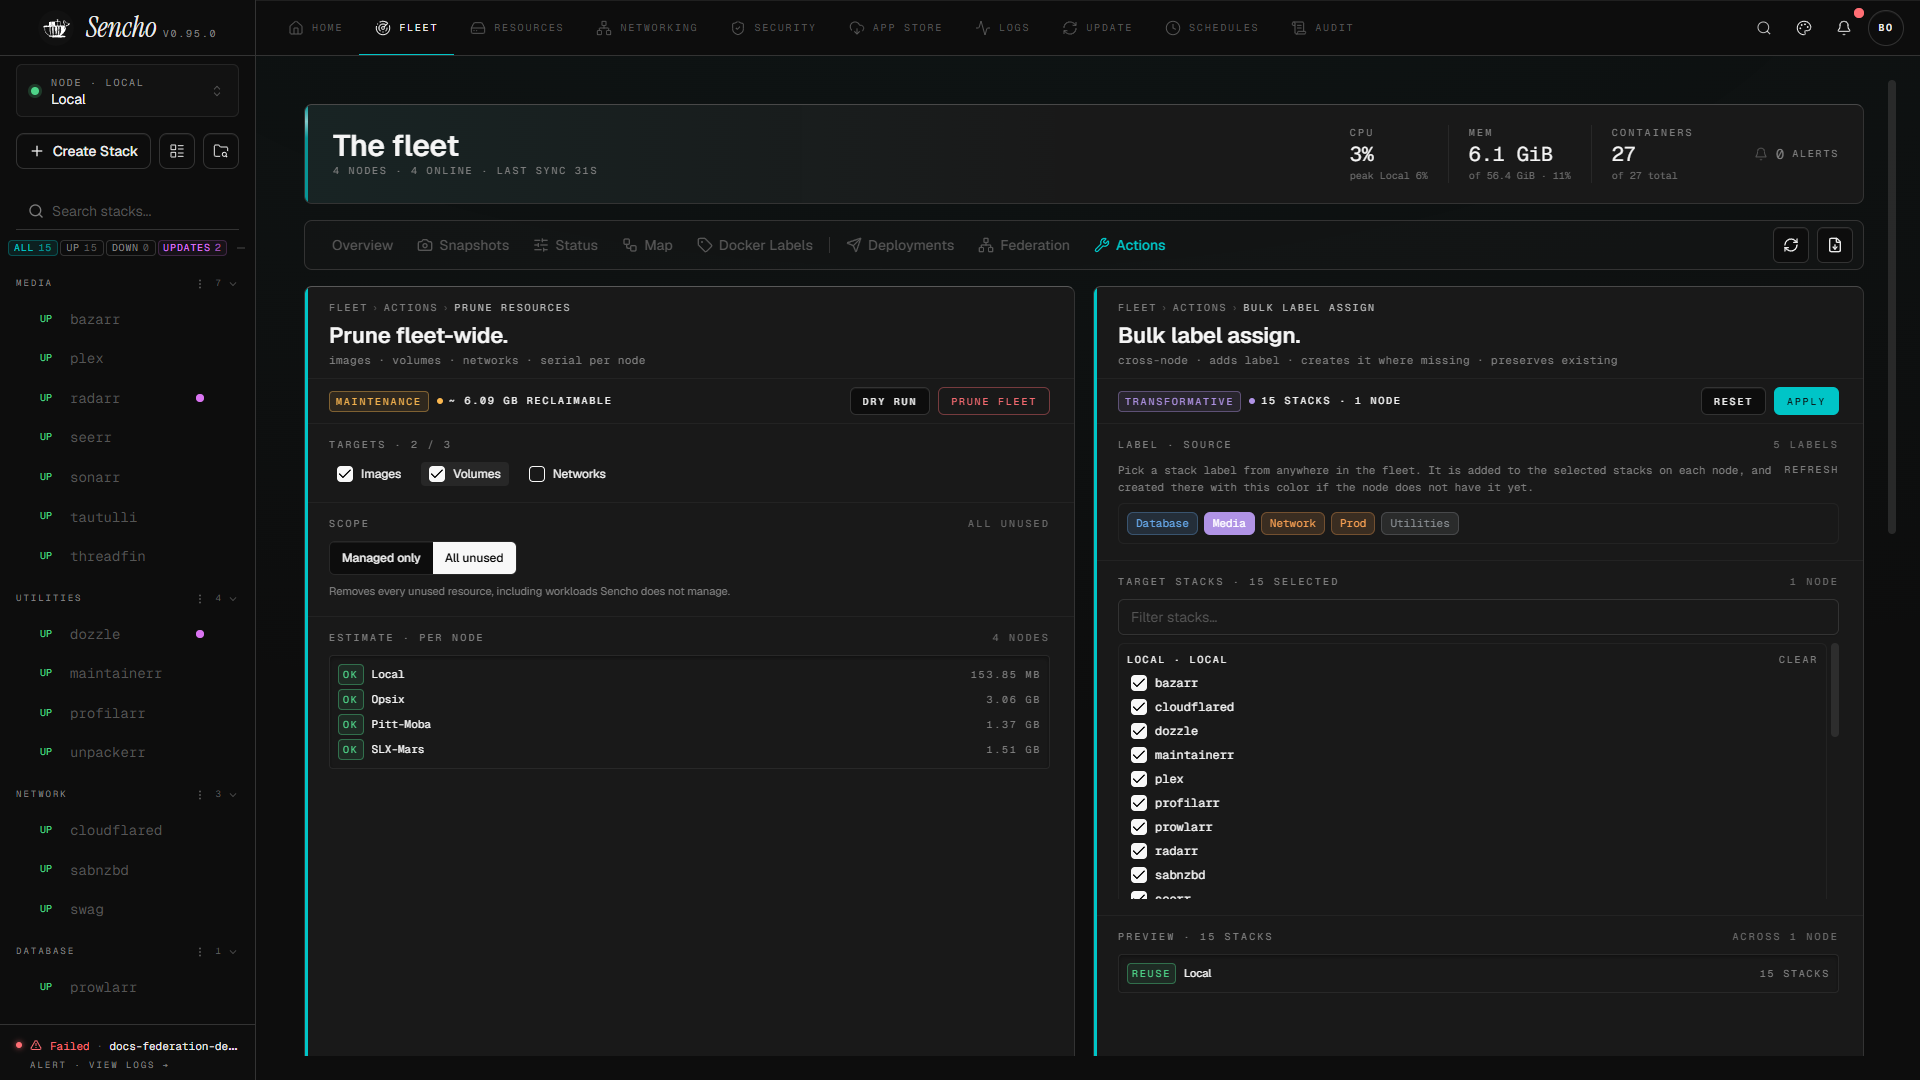Uncheck the cloudflared stack checkbox
The image size is (1920, 1080).
[x=1139, y=707]
